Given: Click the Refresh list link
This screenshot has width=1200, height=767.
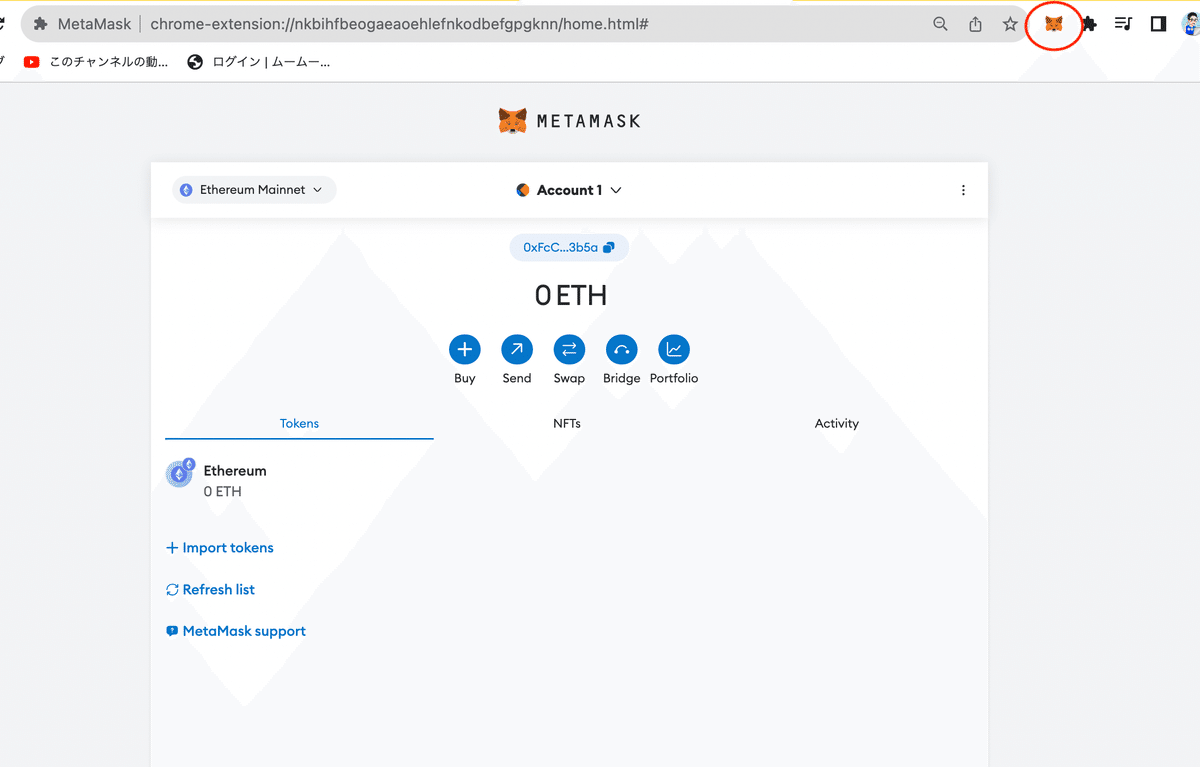Looking at the screenshot, I should pyautogui.click(x=210, y=590).
